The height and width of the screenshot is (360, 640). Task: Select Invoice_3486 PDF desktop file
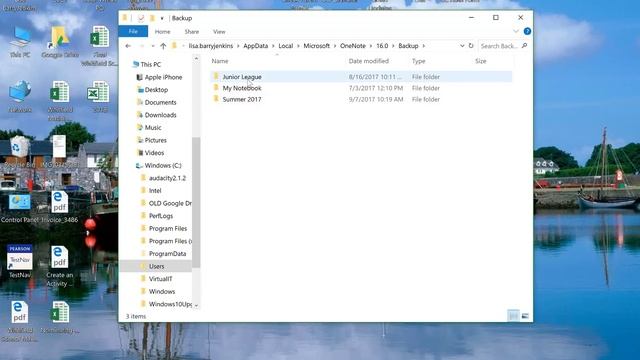coord(60,207)
